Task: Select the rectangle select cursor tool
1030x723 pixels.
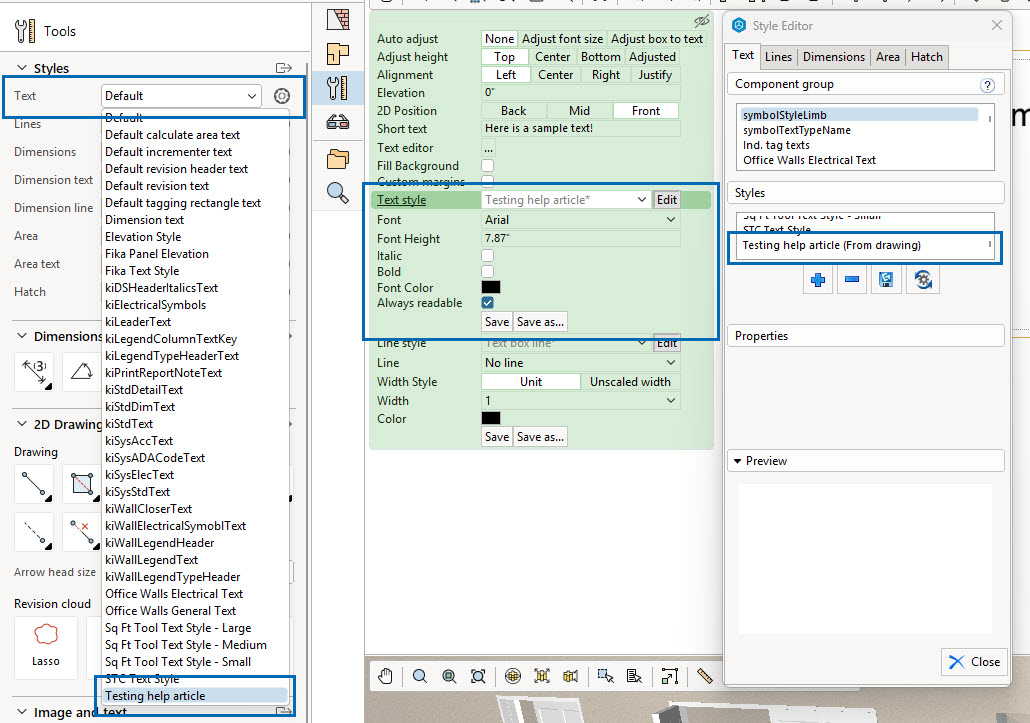Action: 606,676
